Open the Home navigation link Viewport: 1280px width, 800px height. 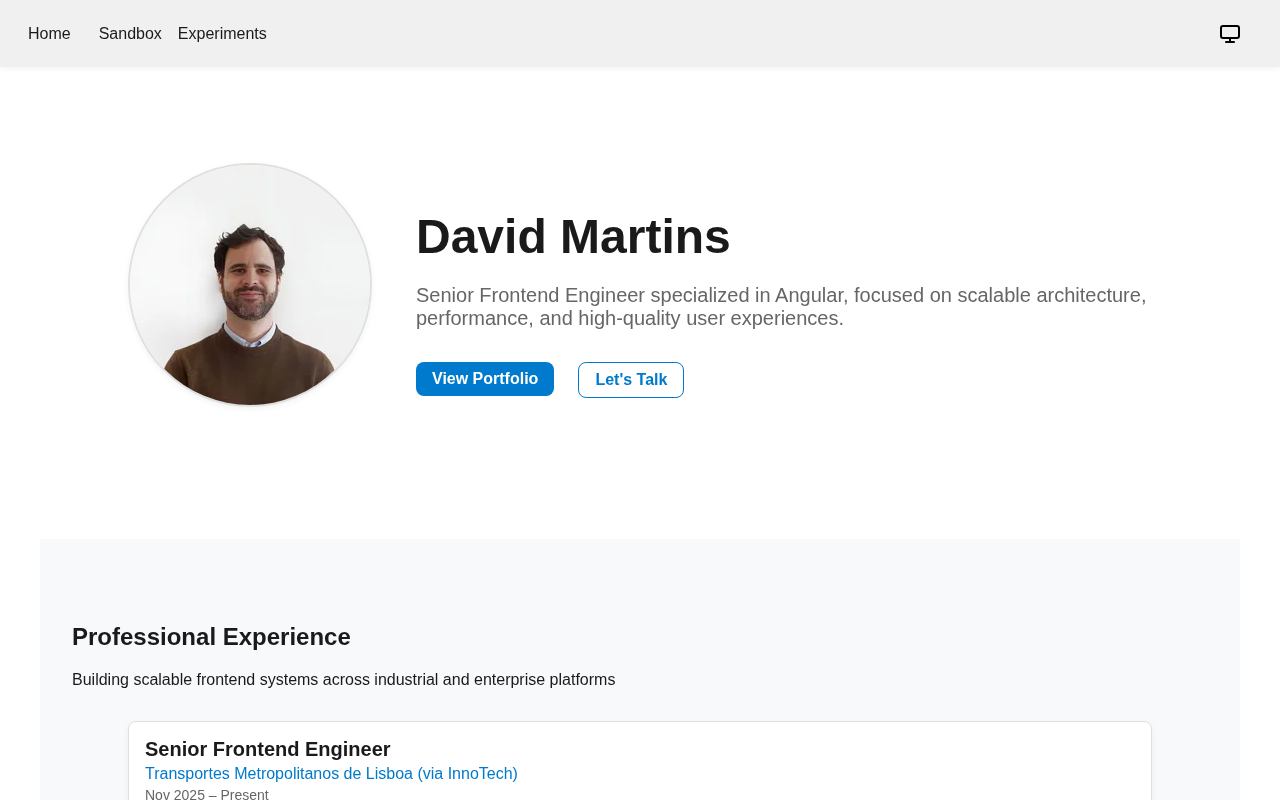[49, 34]
